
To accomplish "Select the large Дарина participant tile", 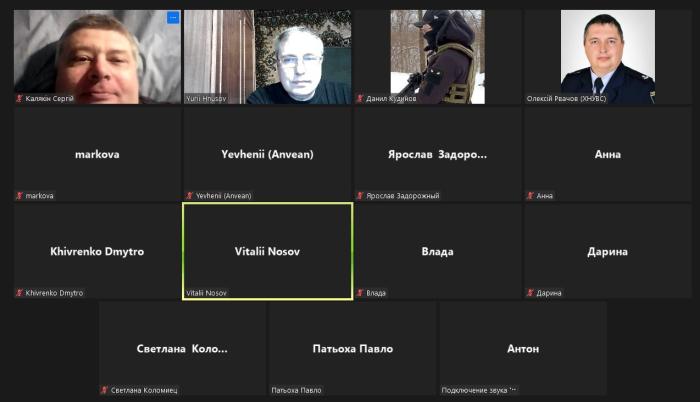I will [x=608, y=251].
